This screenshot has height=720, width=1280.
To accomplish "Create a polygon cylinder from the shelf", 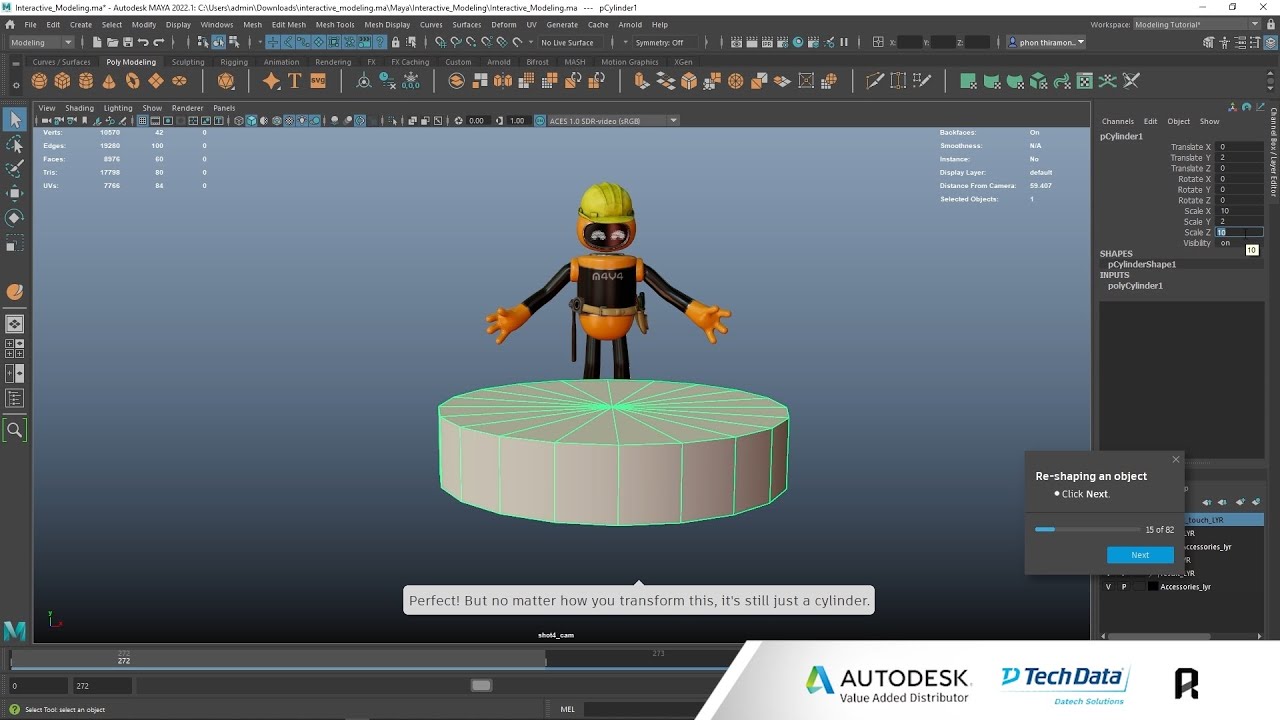I will (86, 81).
